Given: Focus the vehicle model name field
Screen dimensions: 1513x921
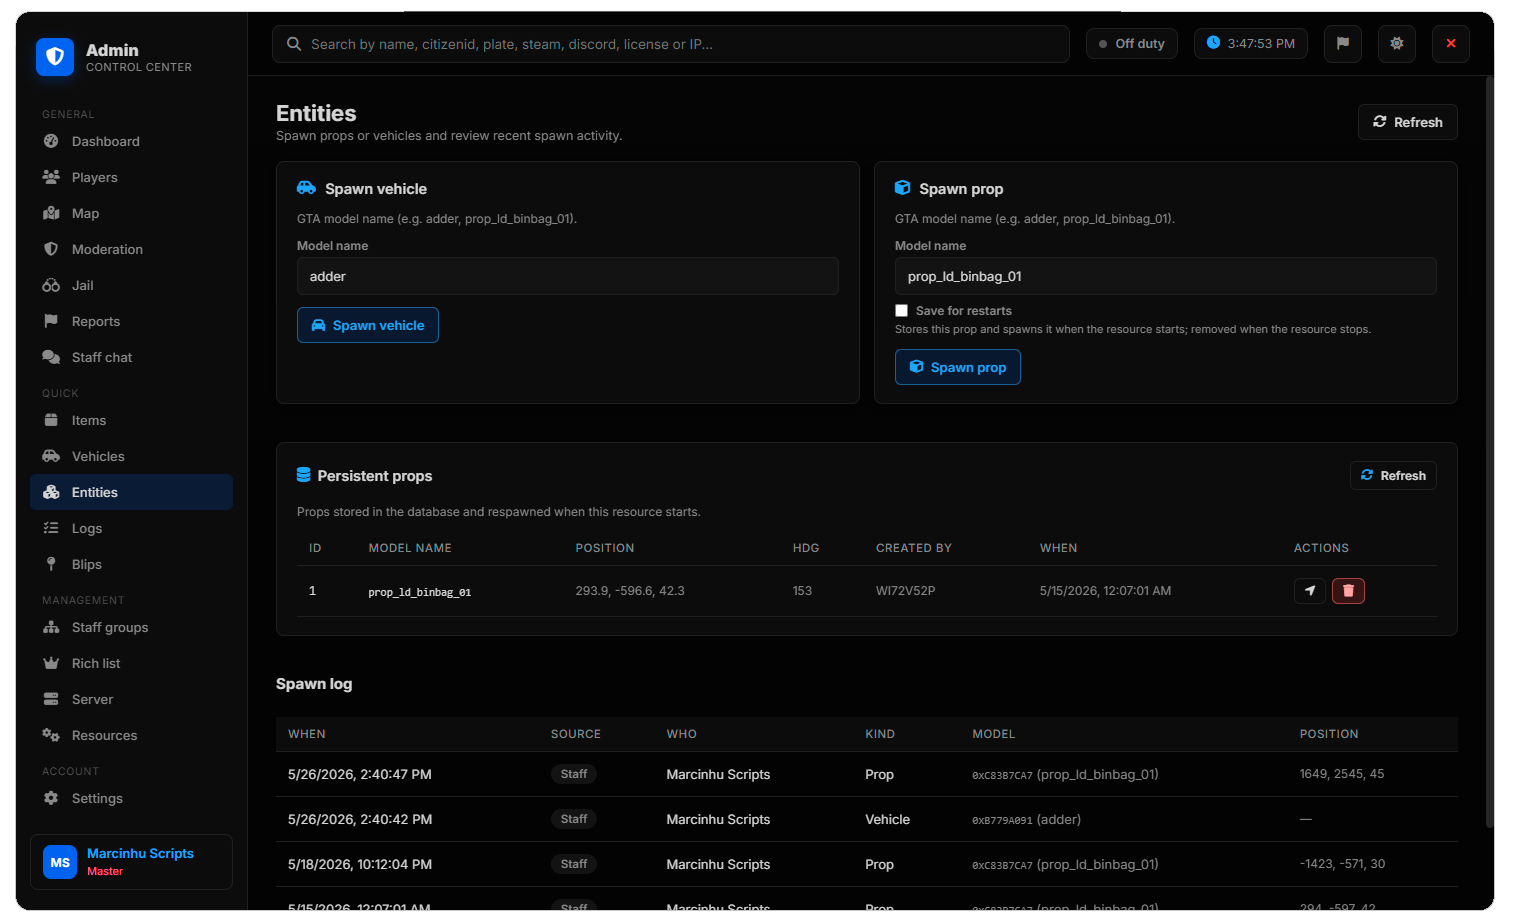Looking at the screenshot, I should (x=567, y=276).
